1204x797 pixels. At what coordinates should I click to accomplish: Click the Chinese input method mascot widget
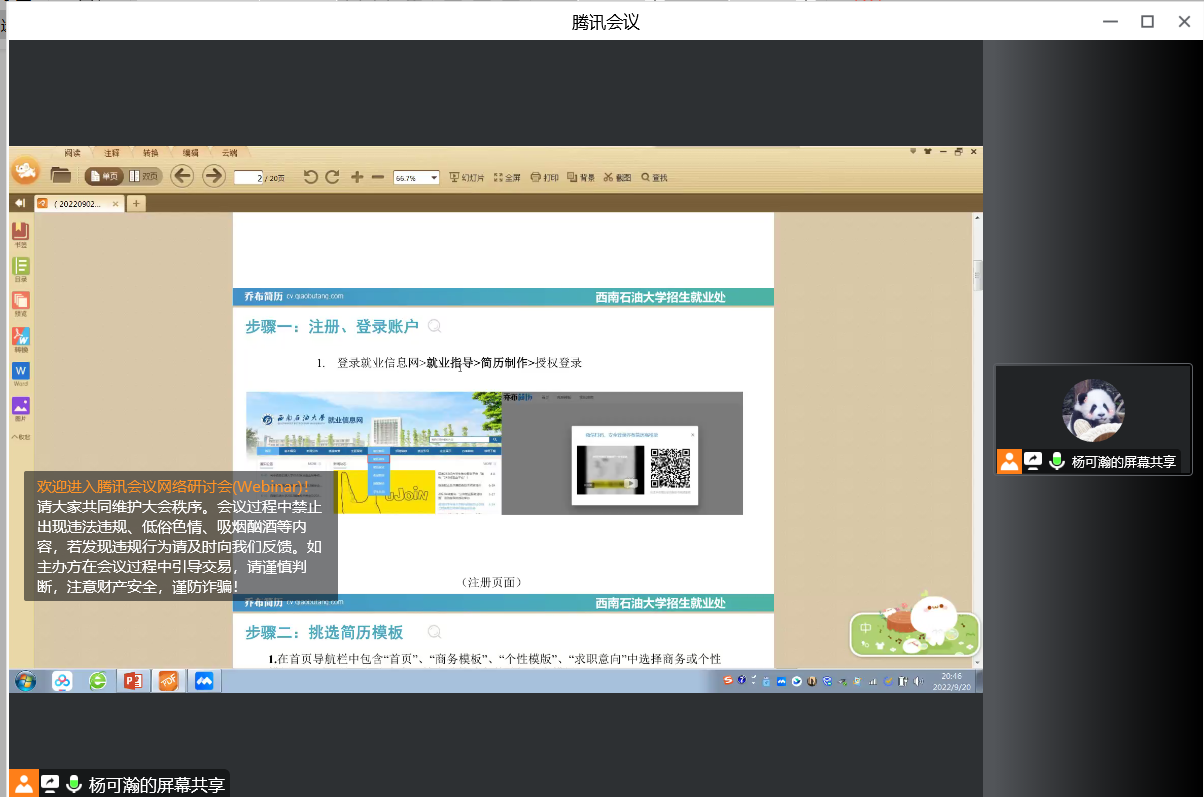(914, 626)
